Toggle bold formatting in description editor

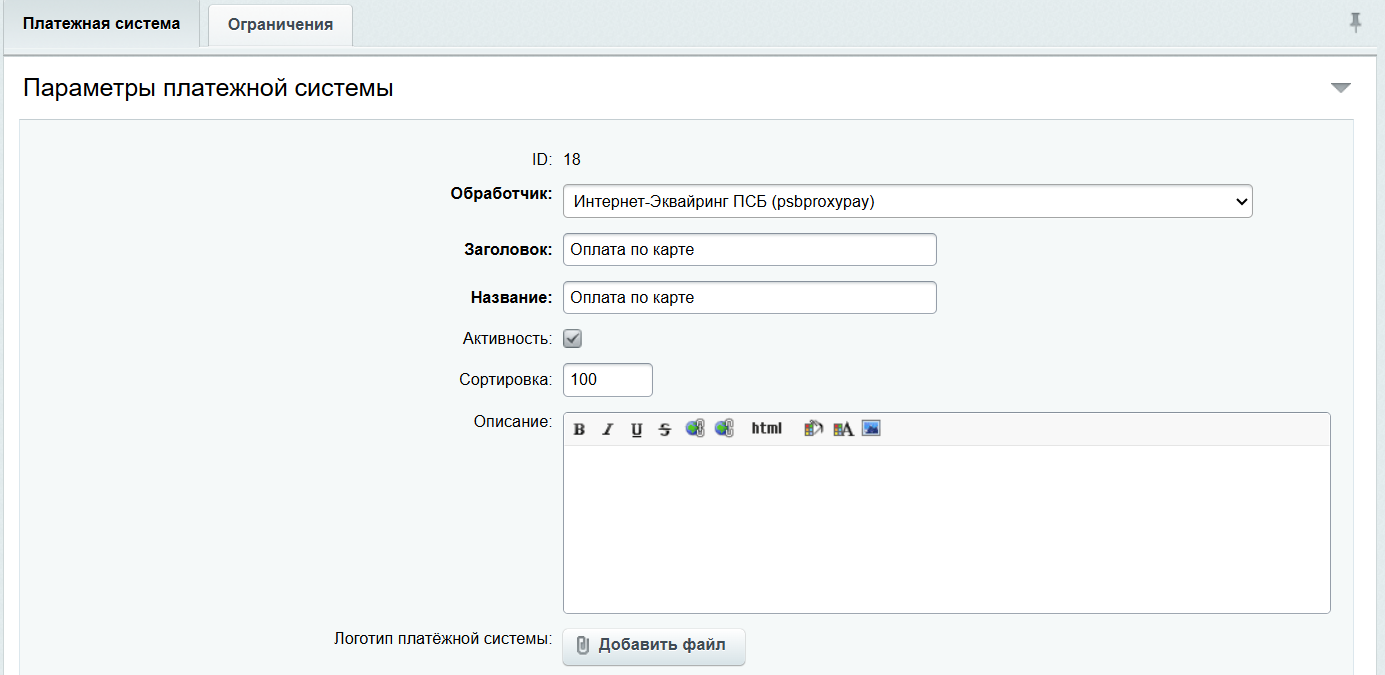[x=580, y=429]
